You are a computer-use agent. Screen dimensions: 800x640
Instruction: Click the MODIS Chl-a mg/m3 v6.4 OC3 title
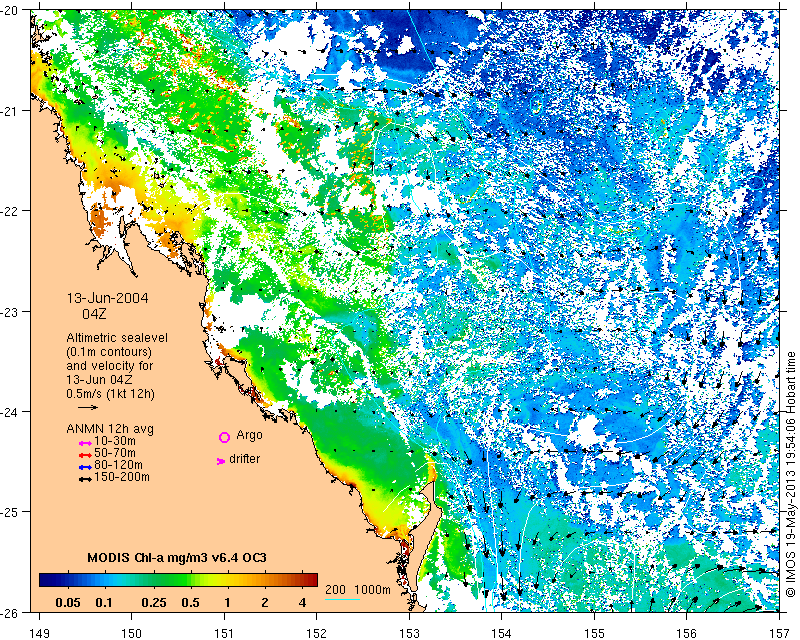click(x=177, y=557)
